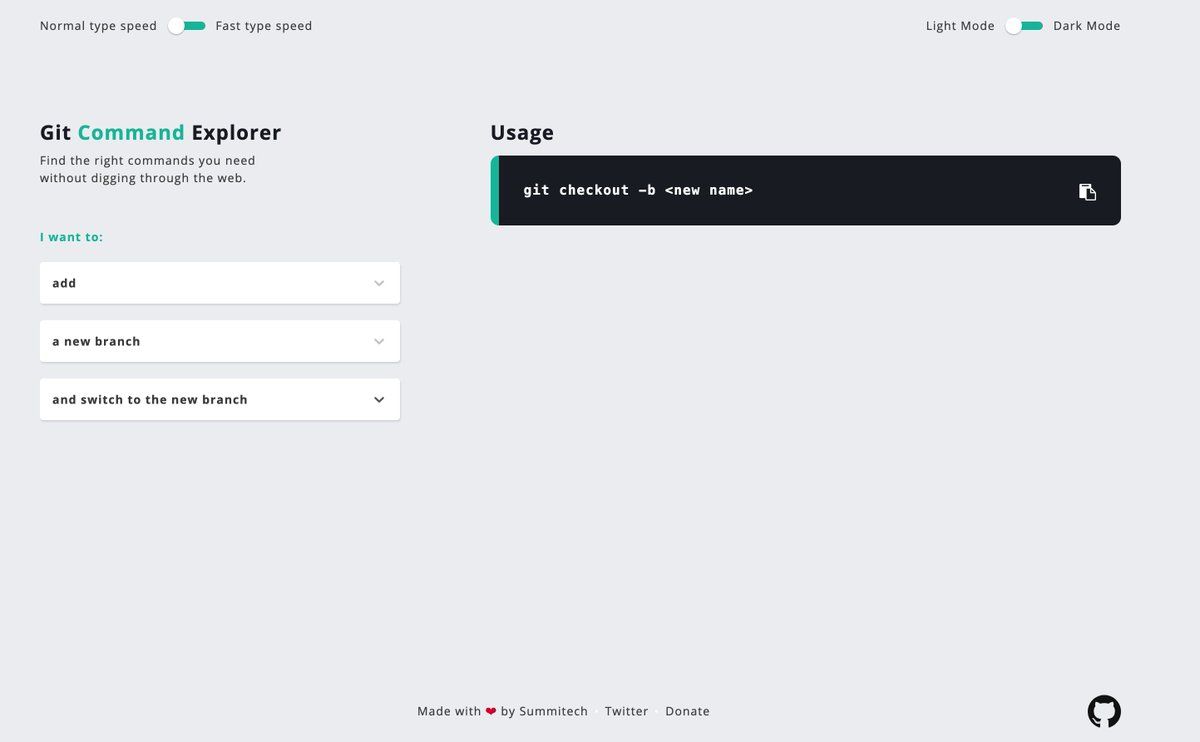This screenshot has width=1200, height=742.
Task: Open the GitHub repository icon
Action: click(x=1104, y=711)
